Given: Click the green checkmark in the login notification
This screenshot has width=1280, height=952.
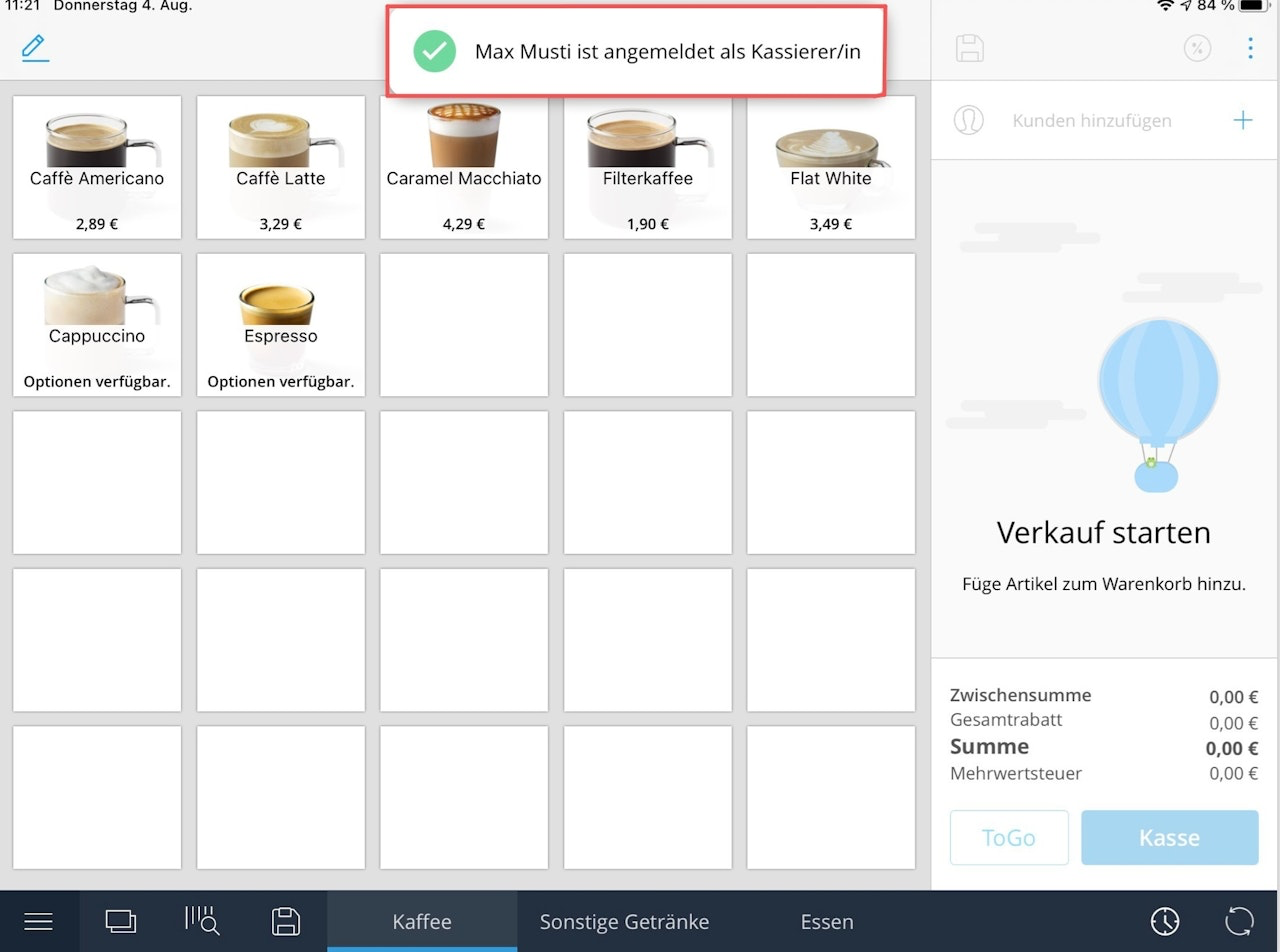Looking at the screenshot, I should 435,51.
